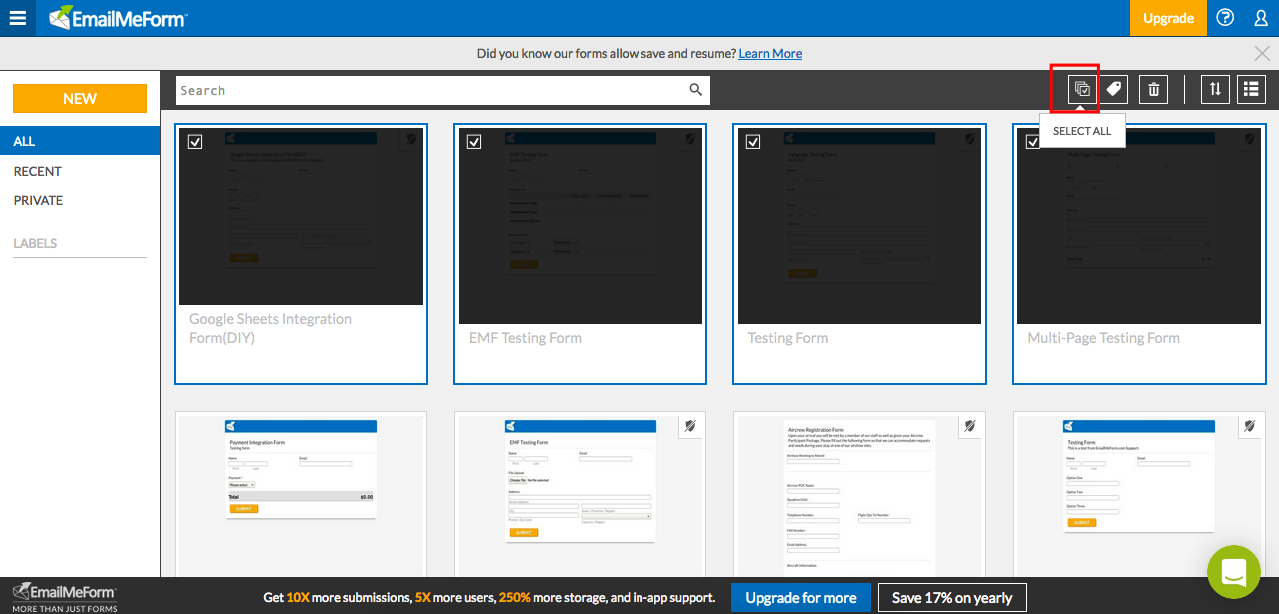Click the Google Sheets Integration Form(DIY) title
This screenshot has height=614, width=1279.
click(271, 328)
